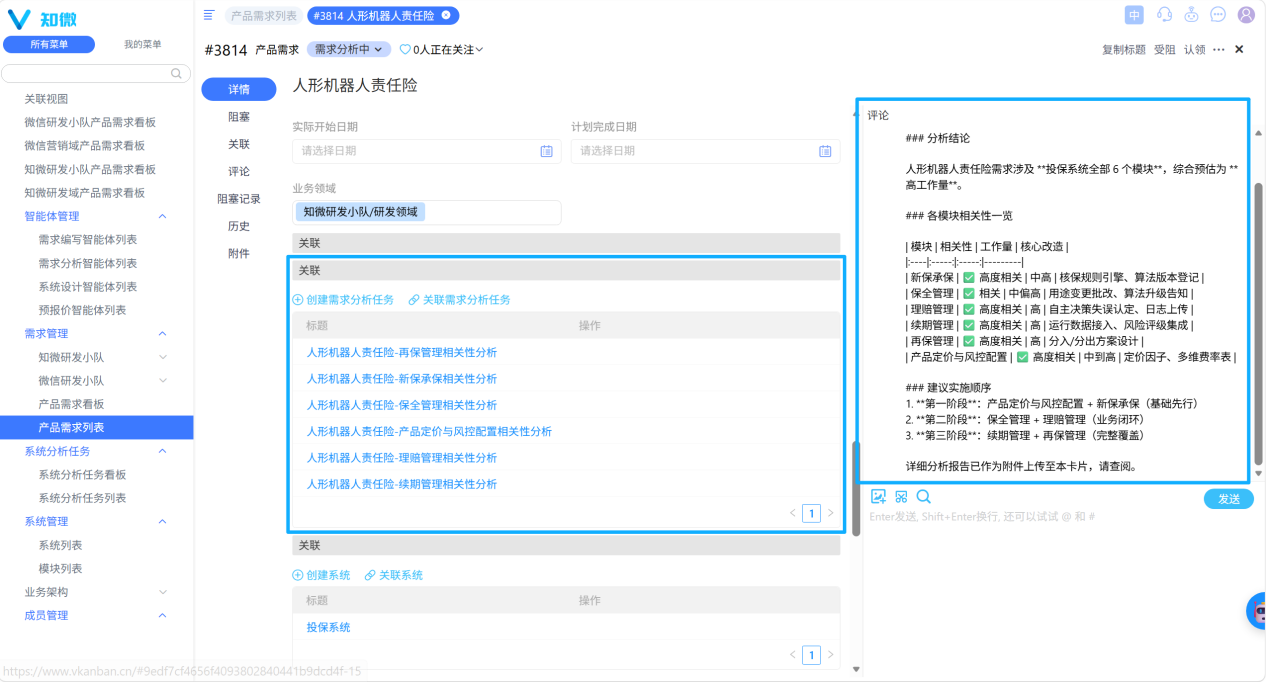Click 复制标题 button
The width and height of the screenshot is (1267, 682).
tap(1124, 49)
